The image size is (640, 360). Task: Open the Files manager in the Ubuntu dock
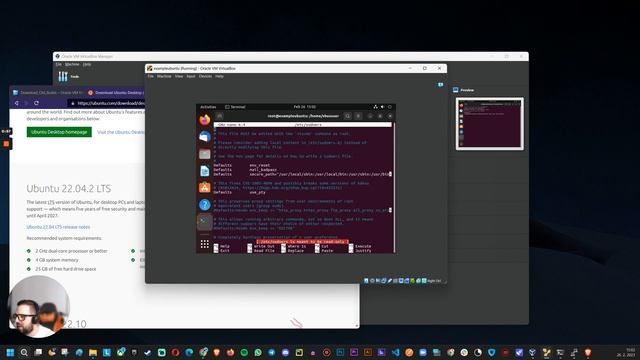[204, 154]
